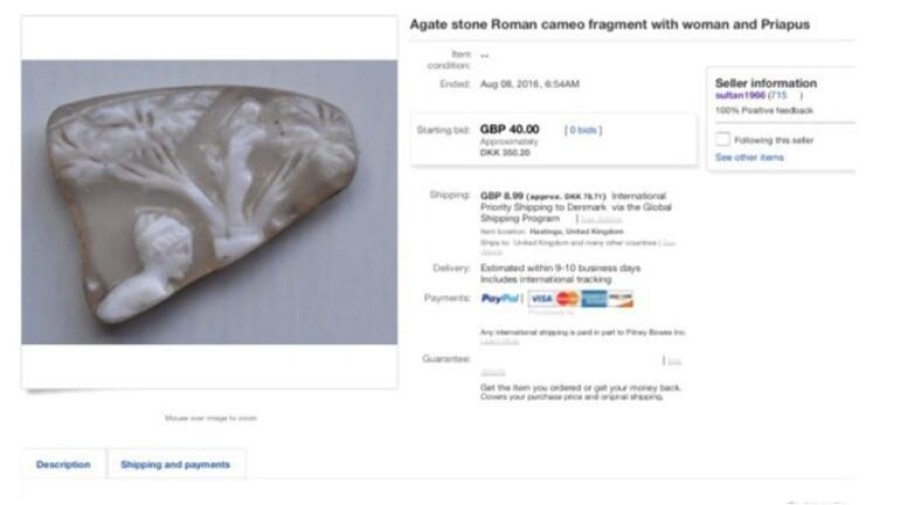The width and height of the screenshot is (900, 505).
Task: Click the Visa card icon
Action: click(x=541, y=299)
